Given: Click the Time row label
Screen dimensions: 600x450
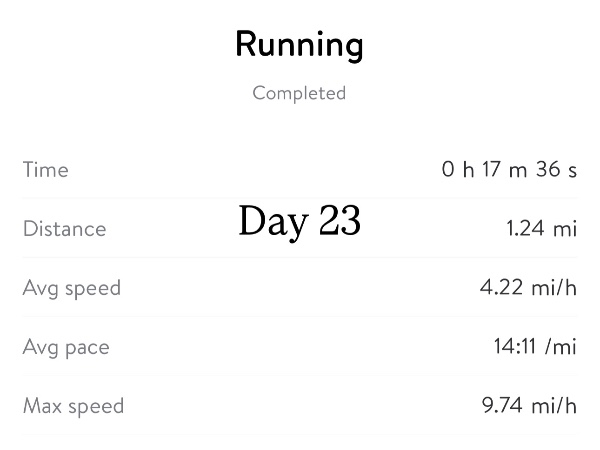Looking at the screenshot, I should tap(45, 170).
